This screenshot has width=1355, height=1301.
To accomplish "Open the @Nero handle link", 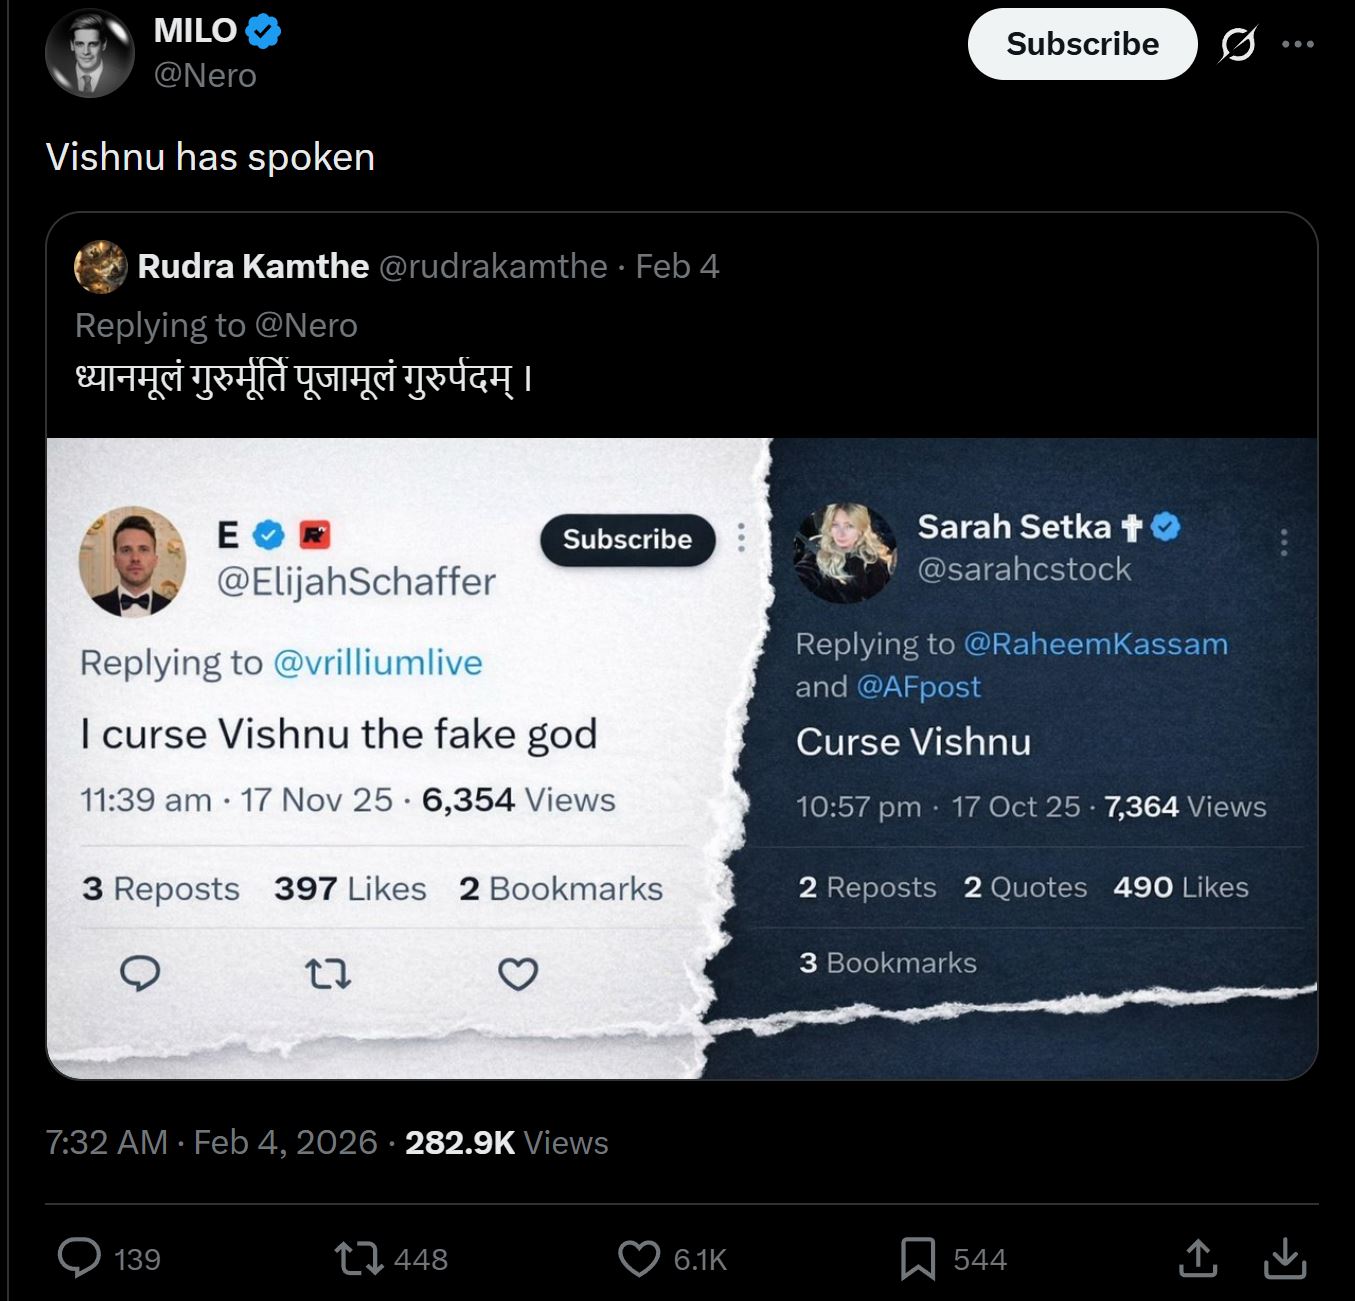I will pos(205,76).
